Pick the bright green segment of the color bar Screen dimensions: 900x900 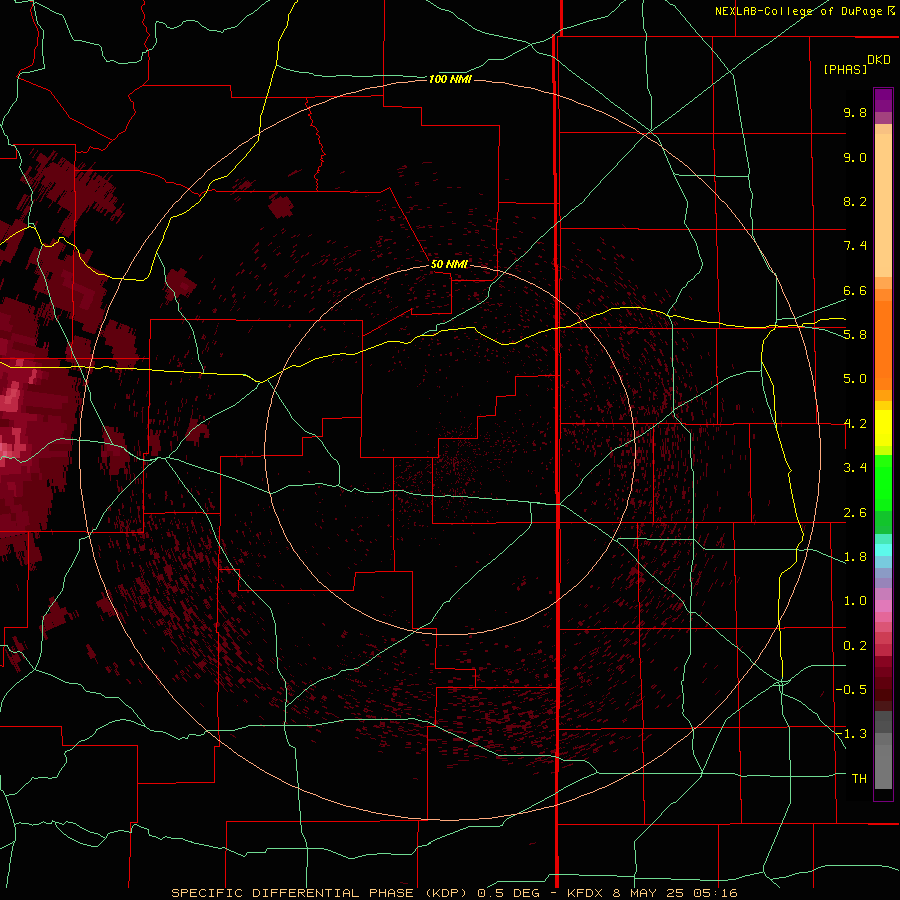pyautogui.click(x=883, y=482)
